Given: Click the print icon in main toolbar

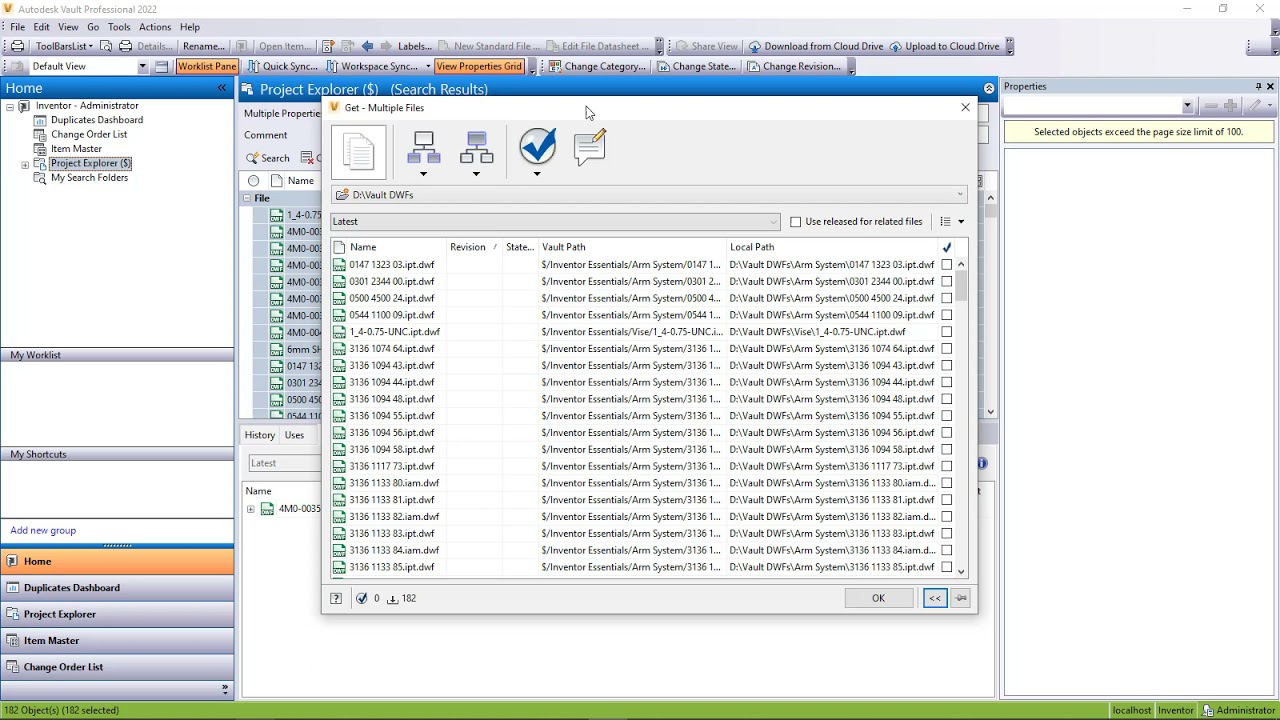Looking at the screenshot, I should 18,46.
